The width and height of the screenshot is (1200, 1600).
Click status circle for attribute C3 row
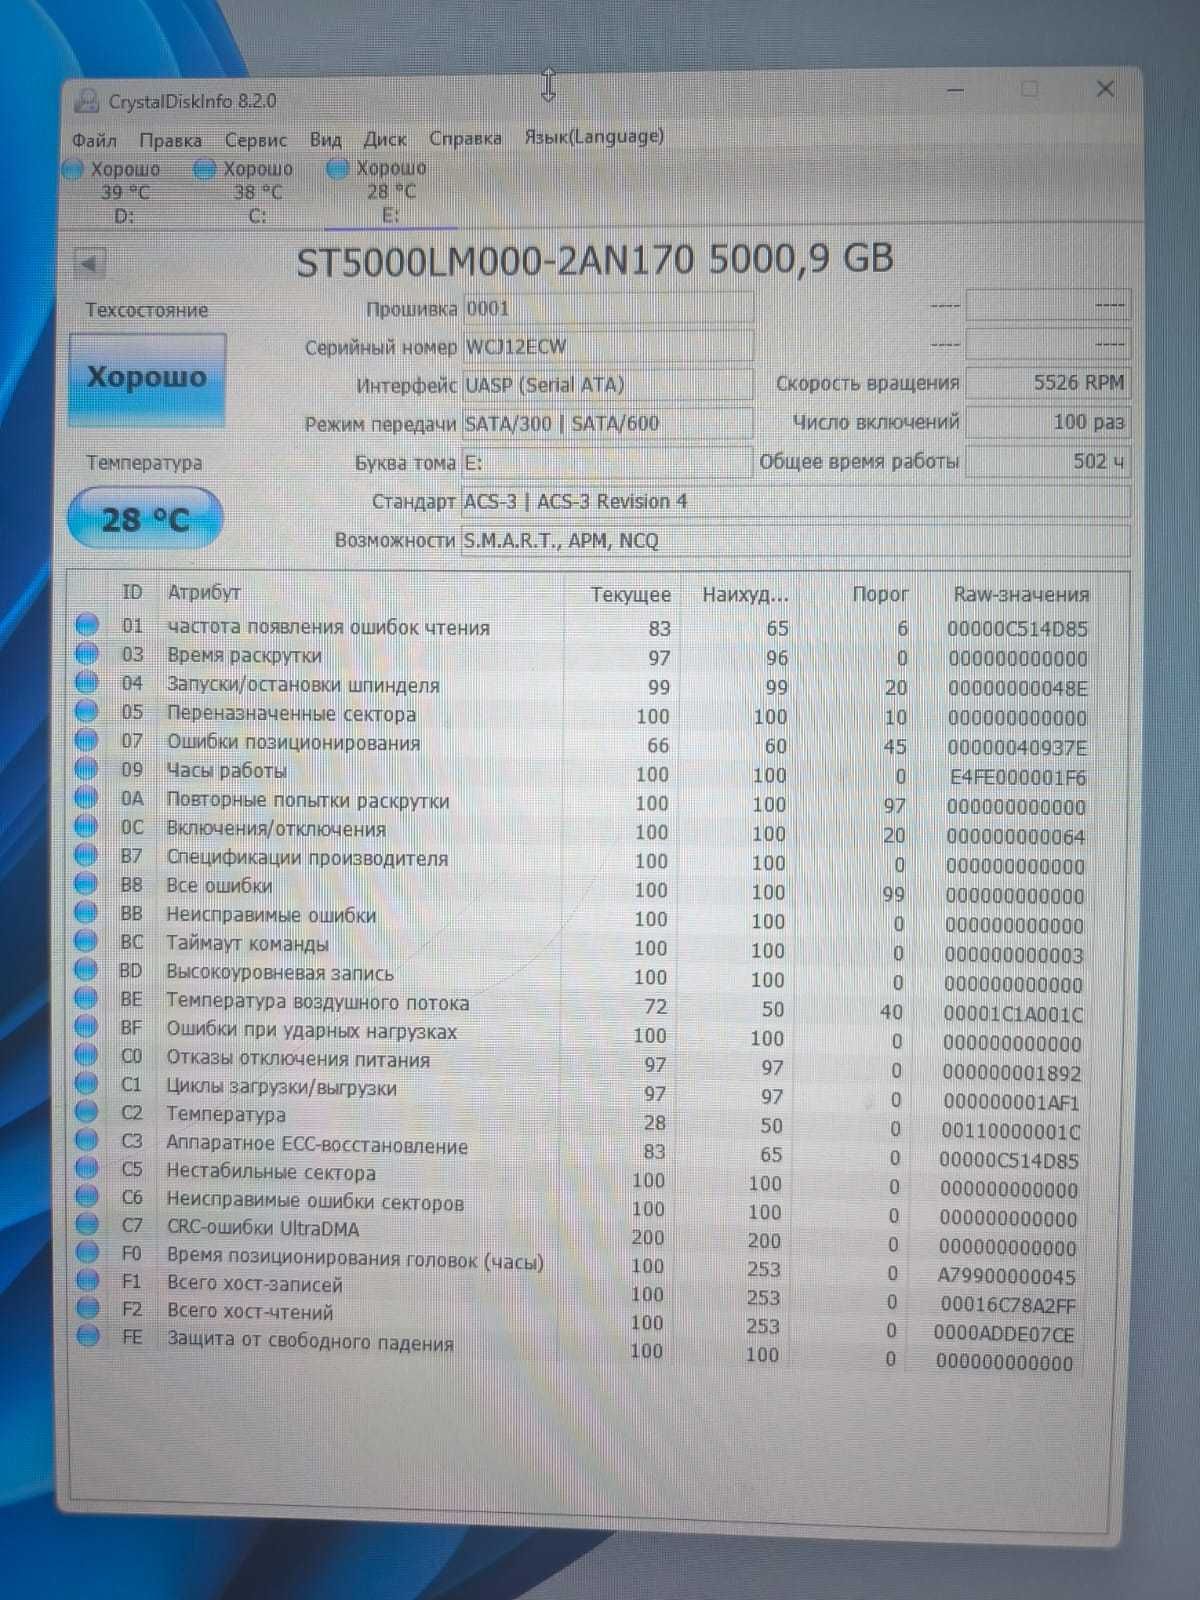click(88, 1140)
